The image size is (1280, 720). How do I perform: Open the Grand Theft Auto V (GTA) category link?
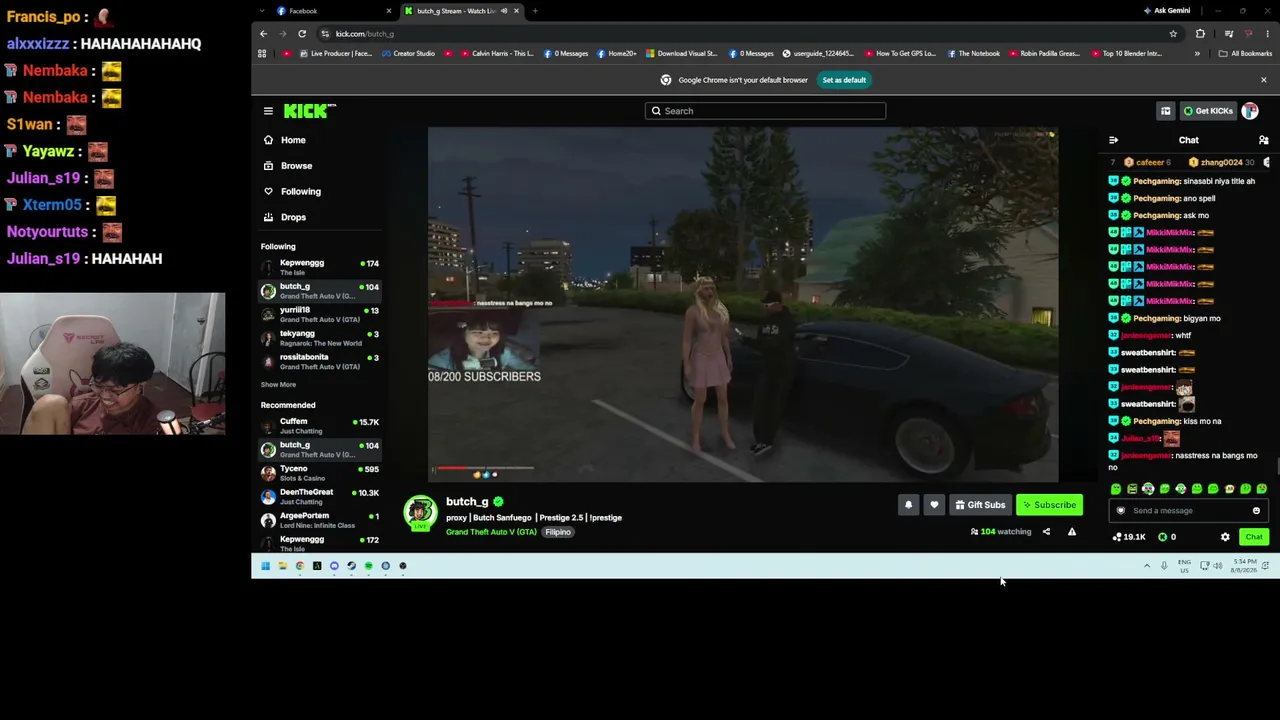tap(491, 532)
